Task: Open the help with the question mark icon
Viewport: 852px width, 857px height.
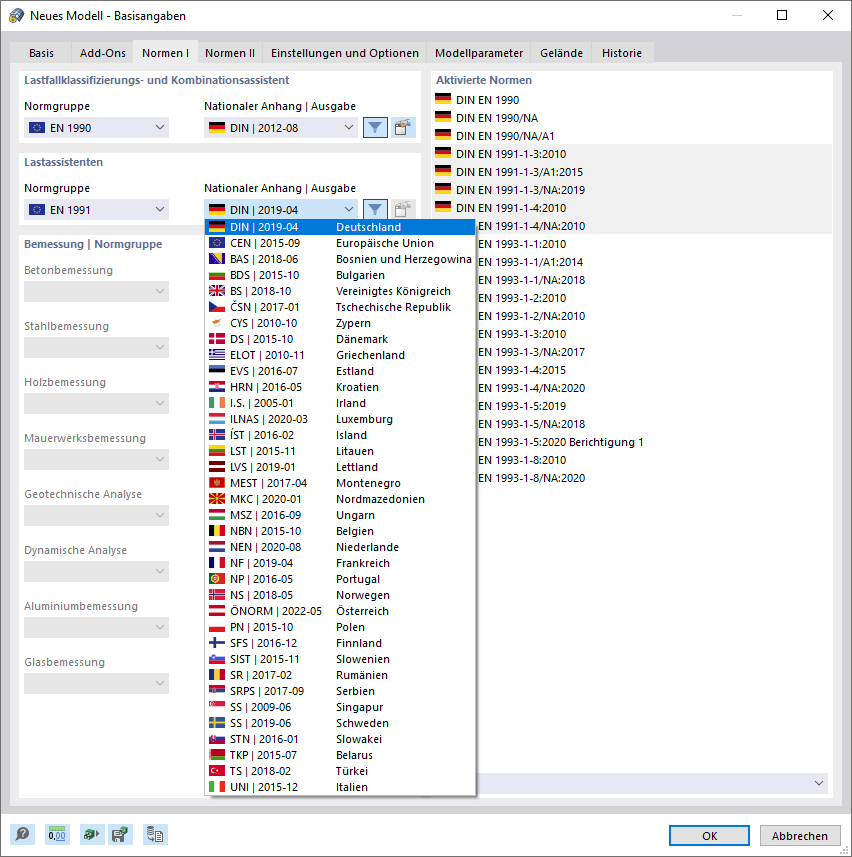Action: [x=22, y=834]
